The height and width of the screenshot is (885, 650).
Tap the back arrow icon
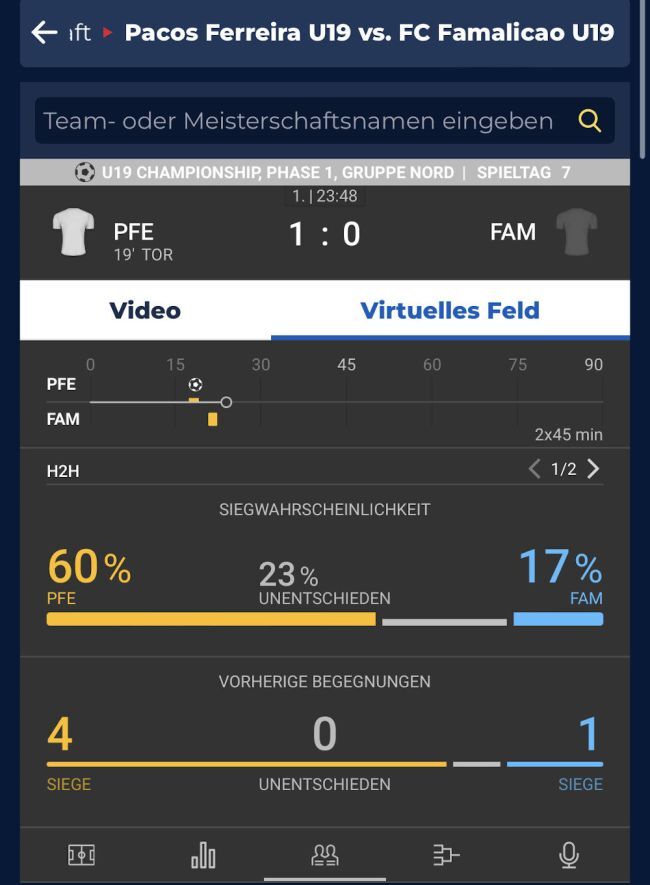click(x=44, y=32)
